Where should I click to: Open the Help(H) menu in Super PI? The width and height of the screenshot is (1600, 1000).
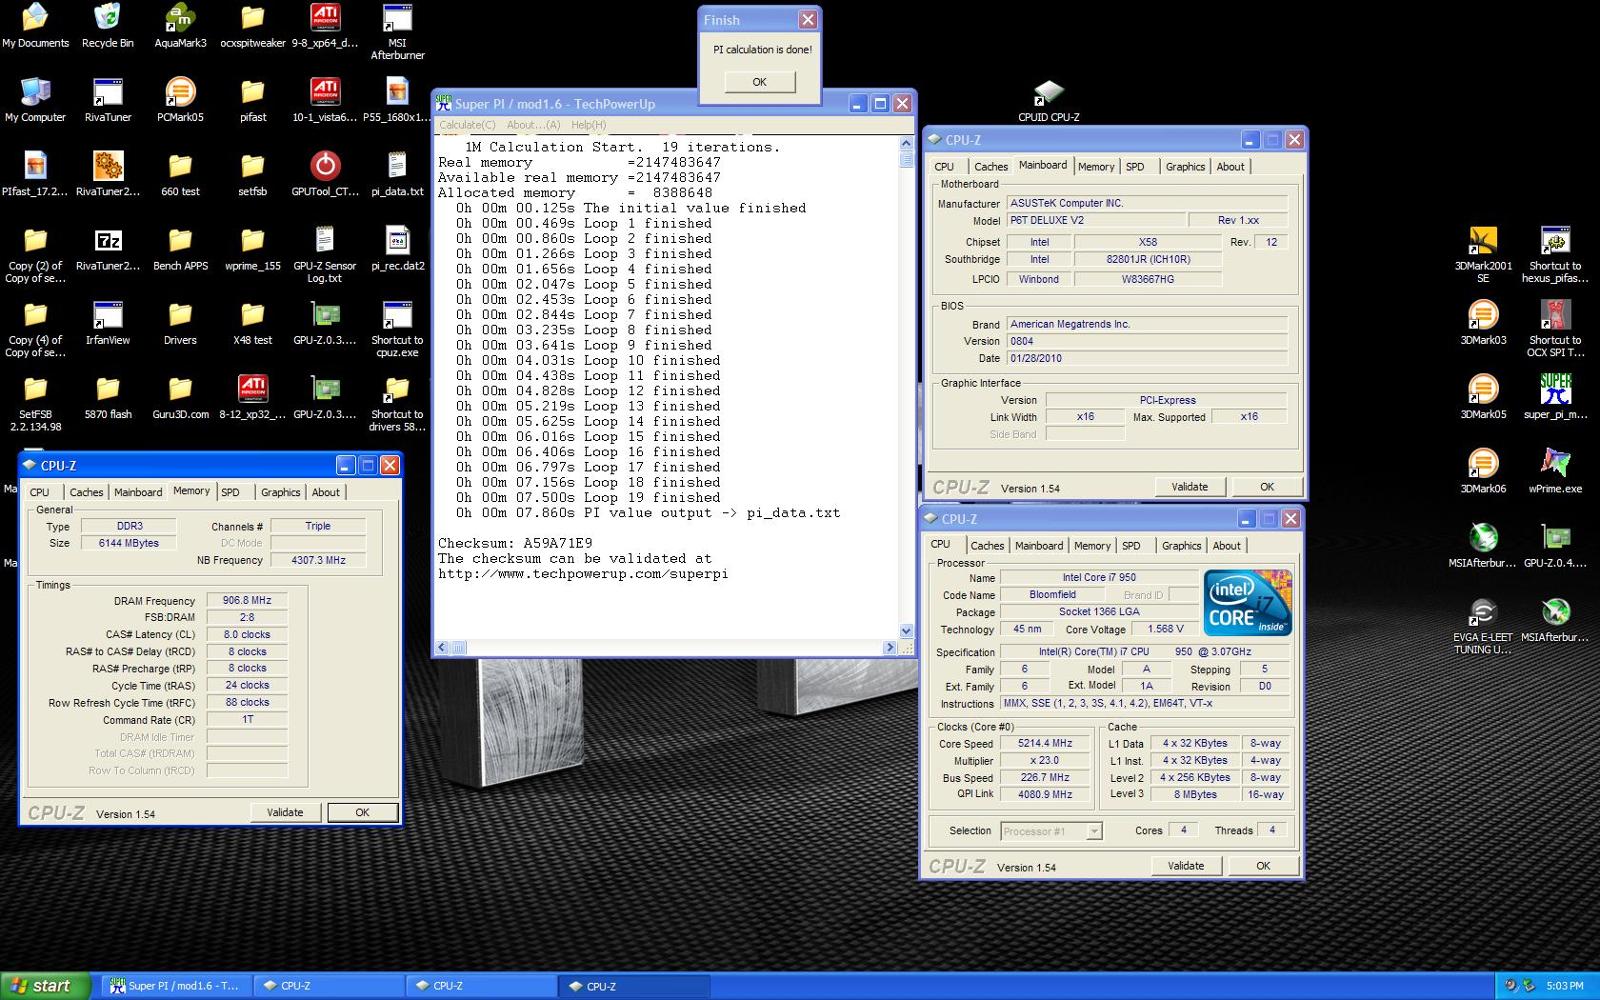click(x=589, y=125)
